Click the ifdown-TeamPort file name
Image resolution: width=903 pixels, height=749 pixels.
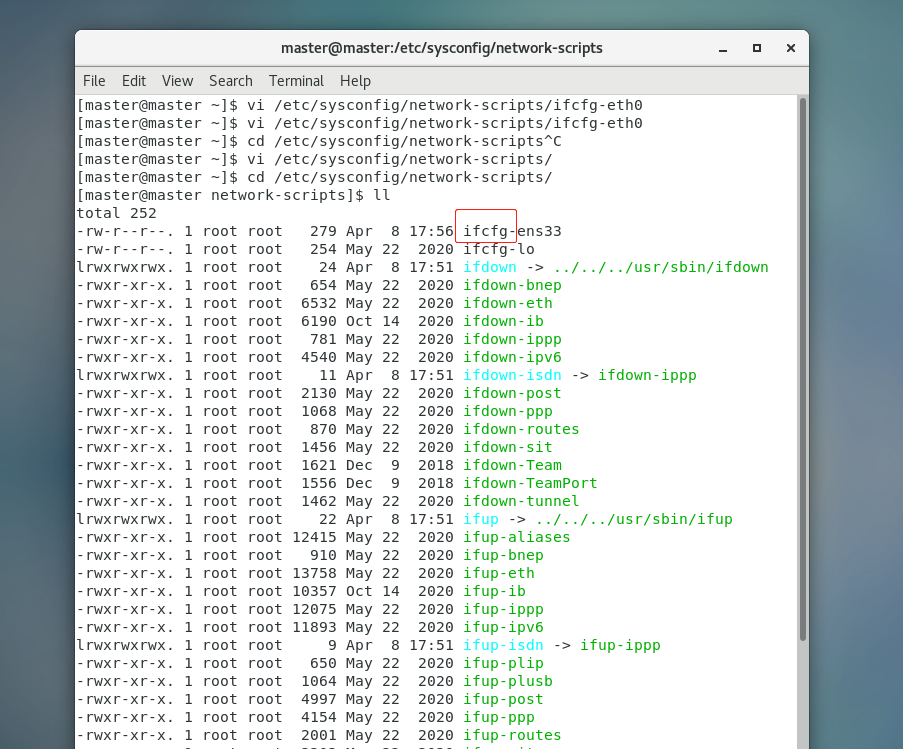tap(530, 484)
